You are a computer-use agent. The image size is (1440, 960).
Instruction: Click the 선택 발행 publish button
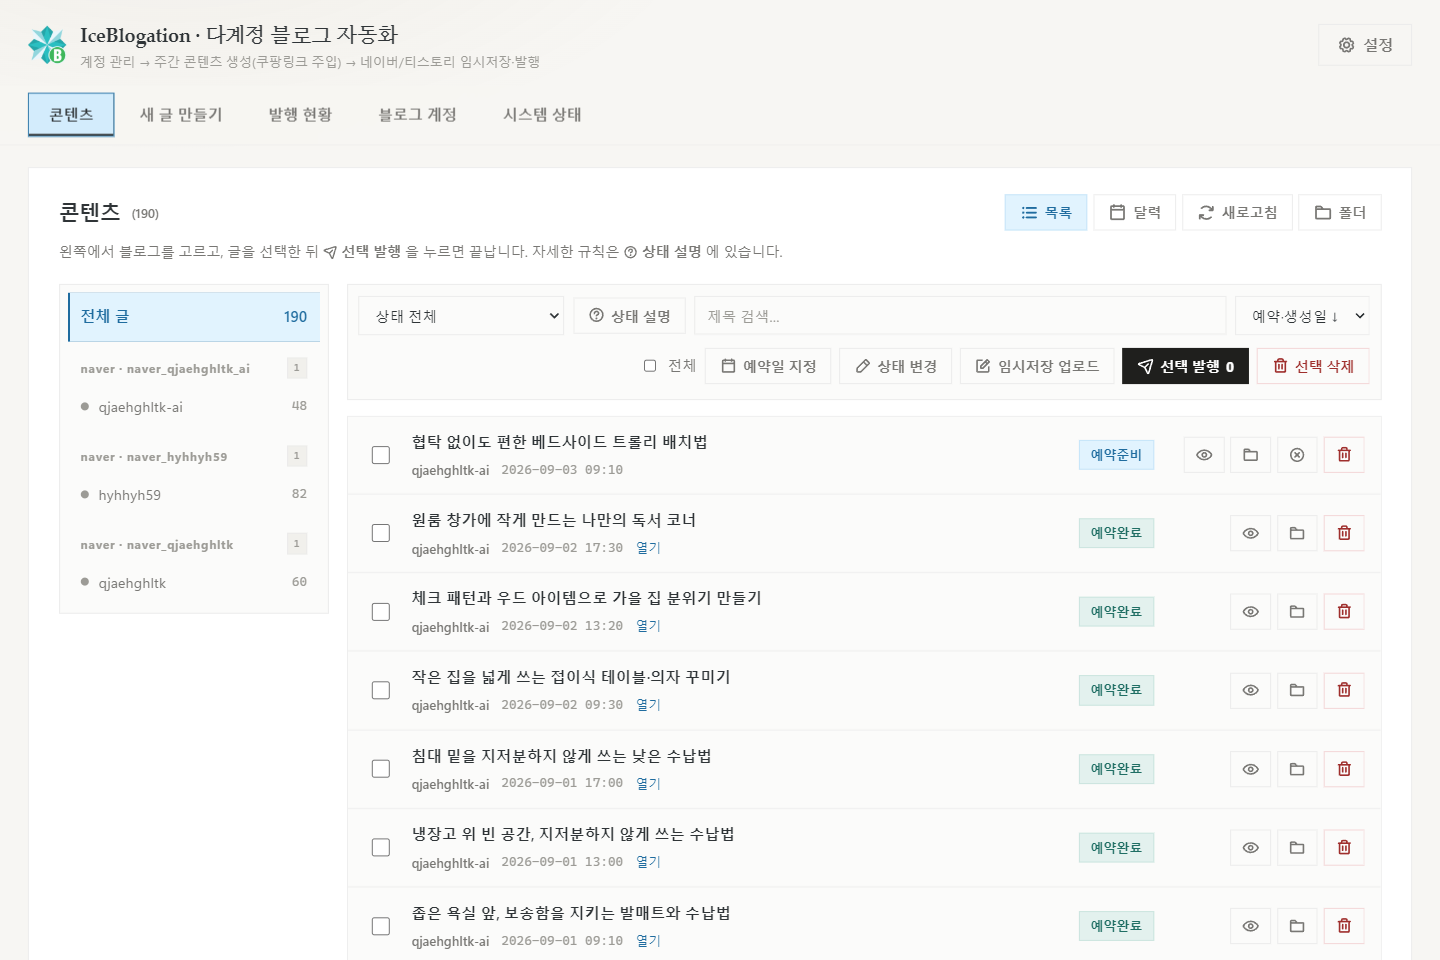pyautogui.click(x=1185, y=366)
